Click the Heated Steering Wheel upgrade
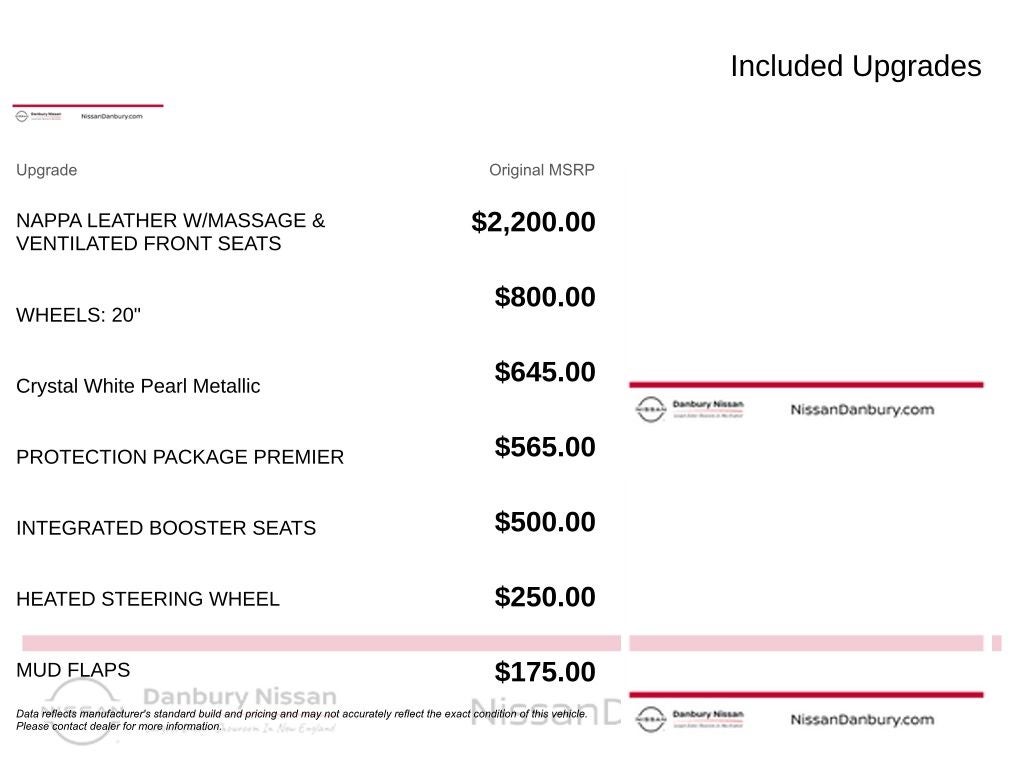Screen dimensions: 1024x768 (148, 599)
